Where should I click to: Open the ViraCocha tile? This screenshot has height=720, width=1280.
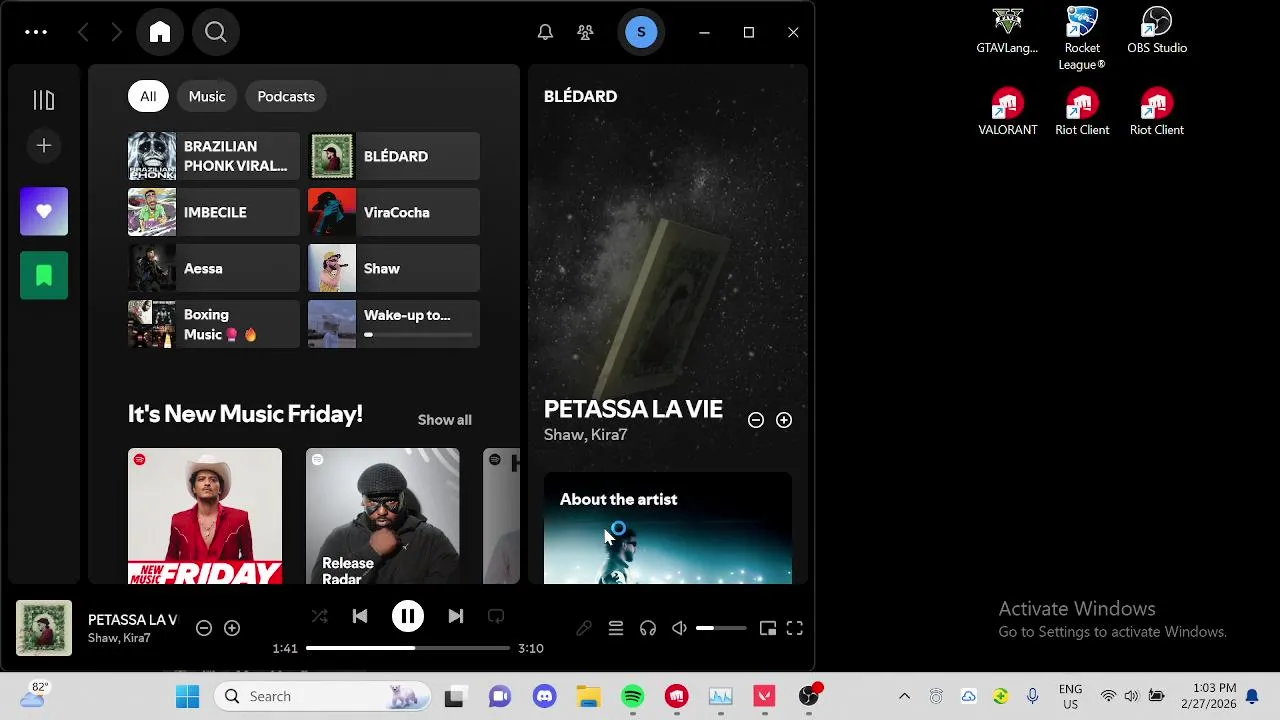(394, 212)
